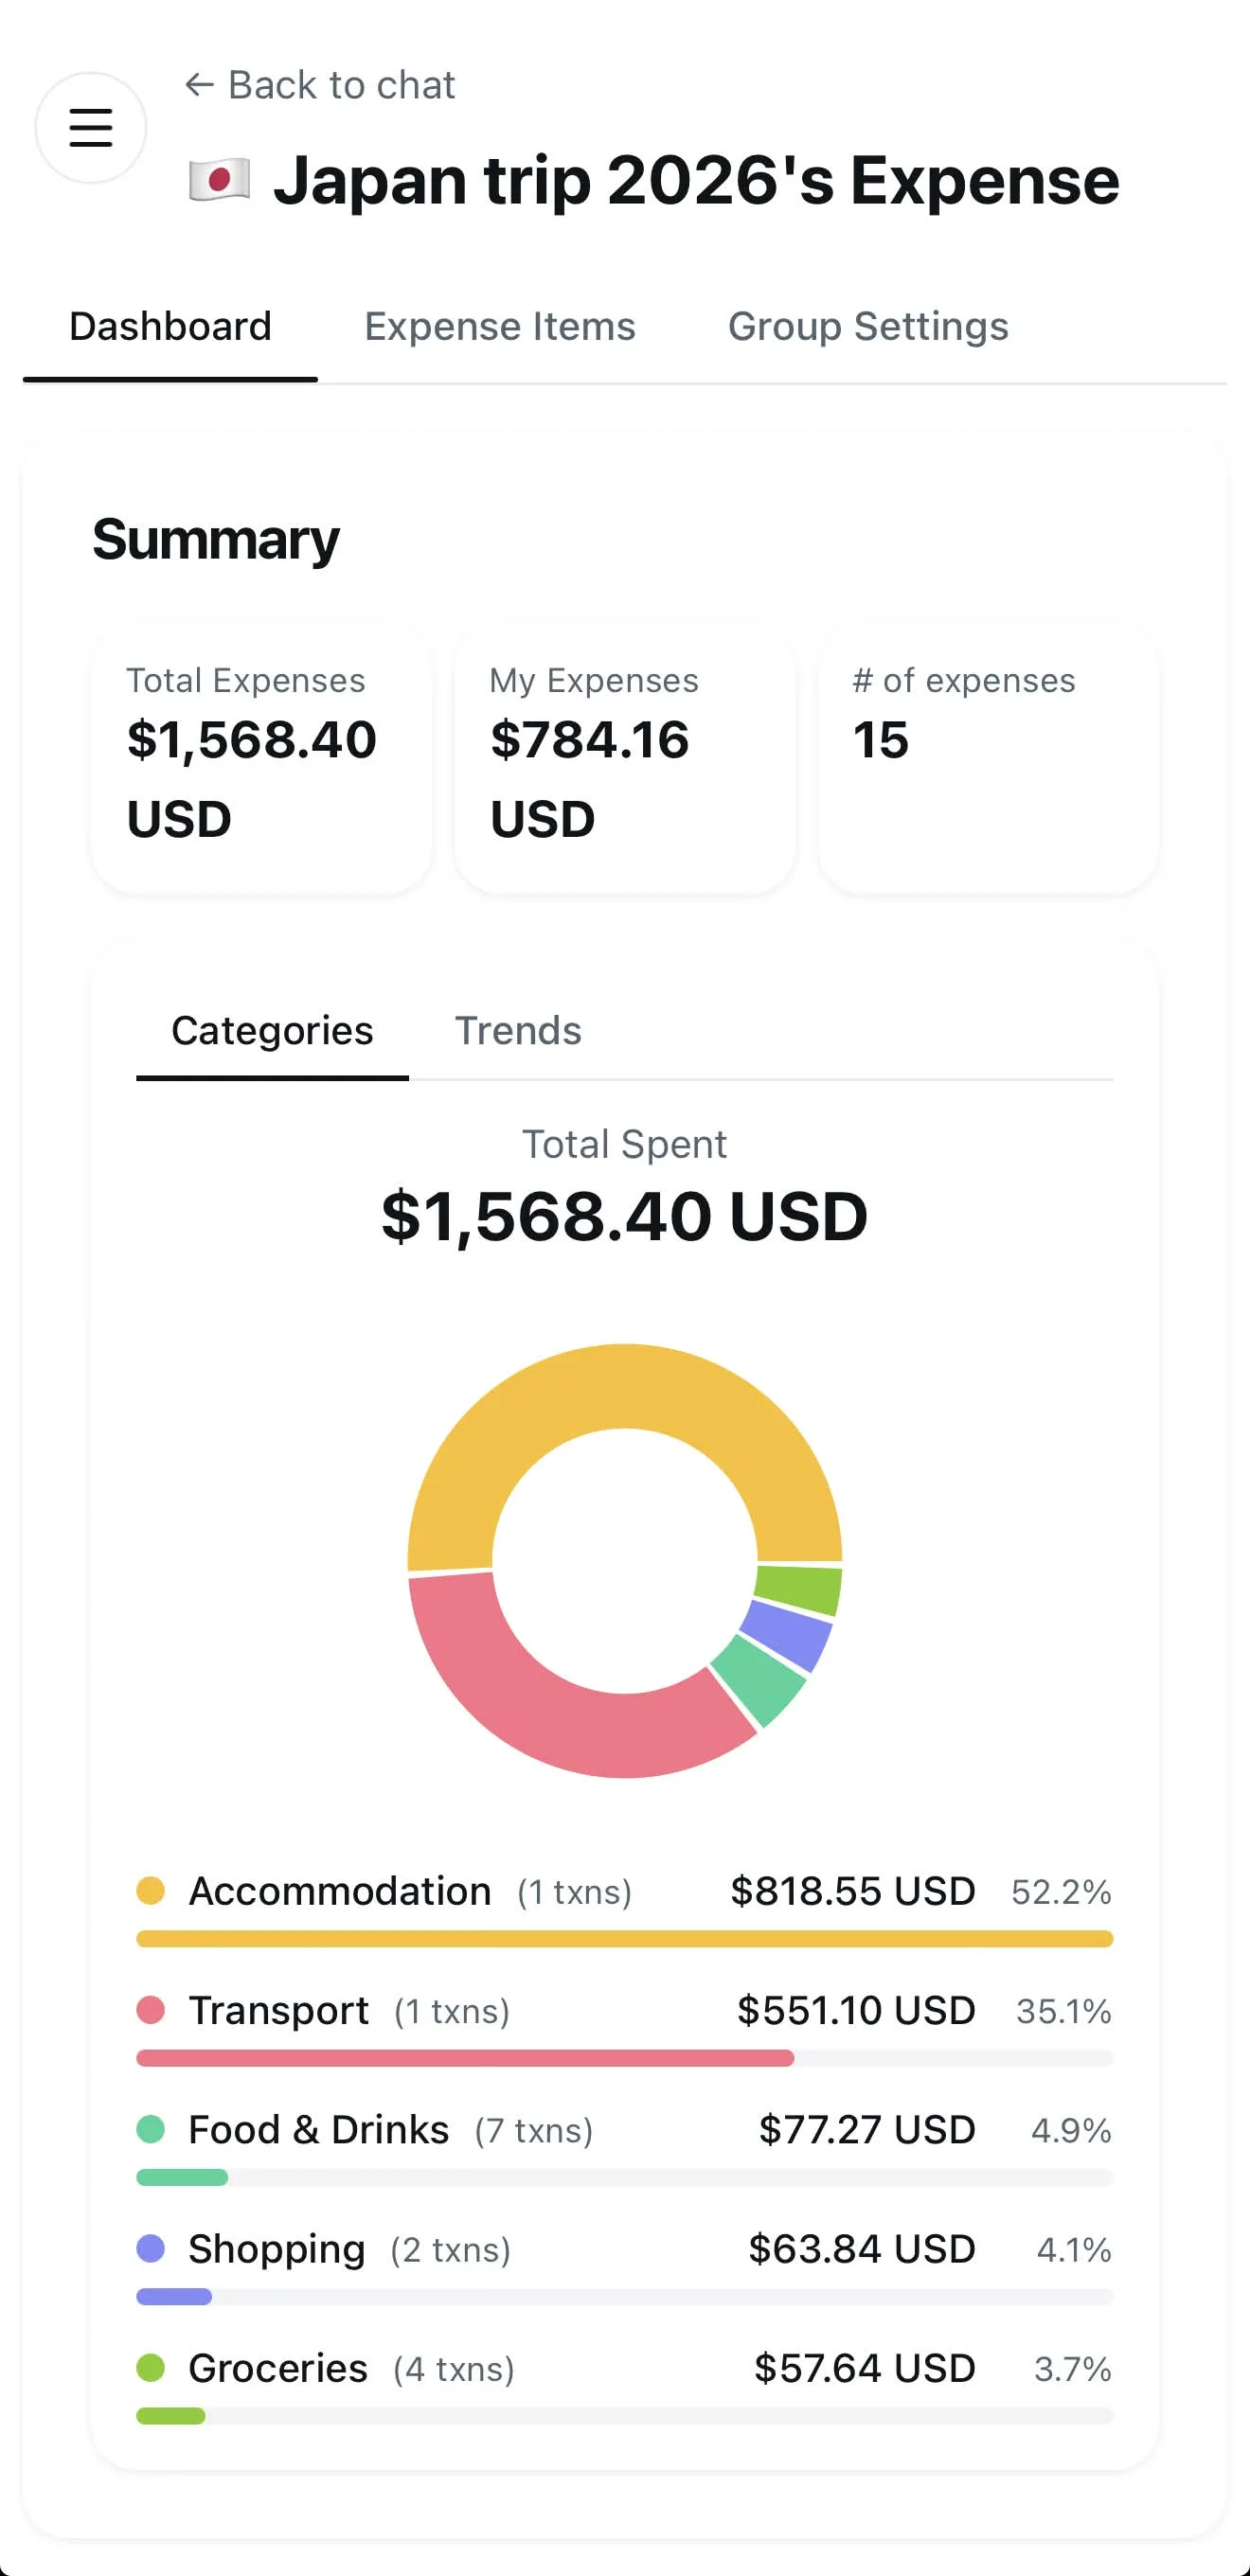
Task: Open the hamburger menu button
Action: coord(91,128)
